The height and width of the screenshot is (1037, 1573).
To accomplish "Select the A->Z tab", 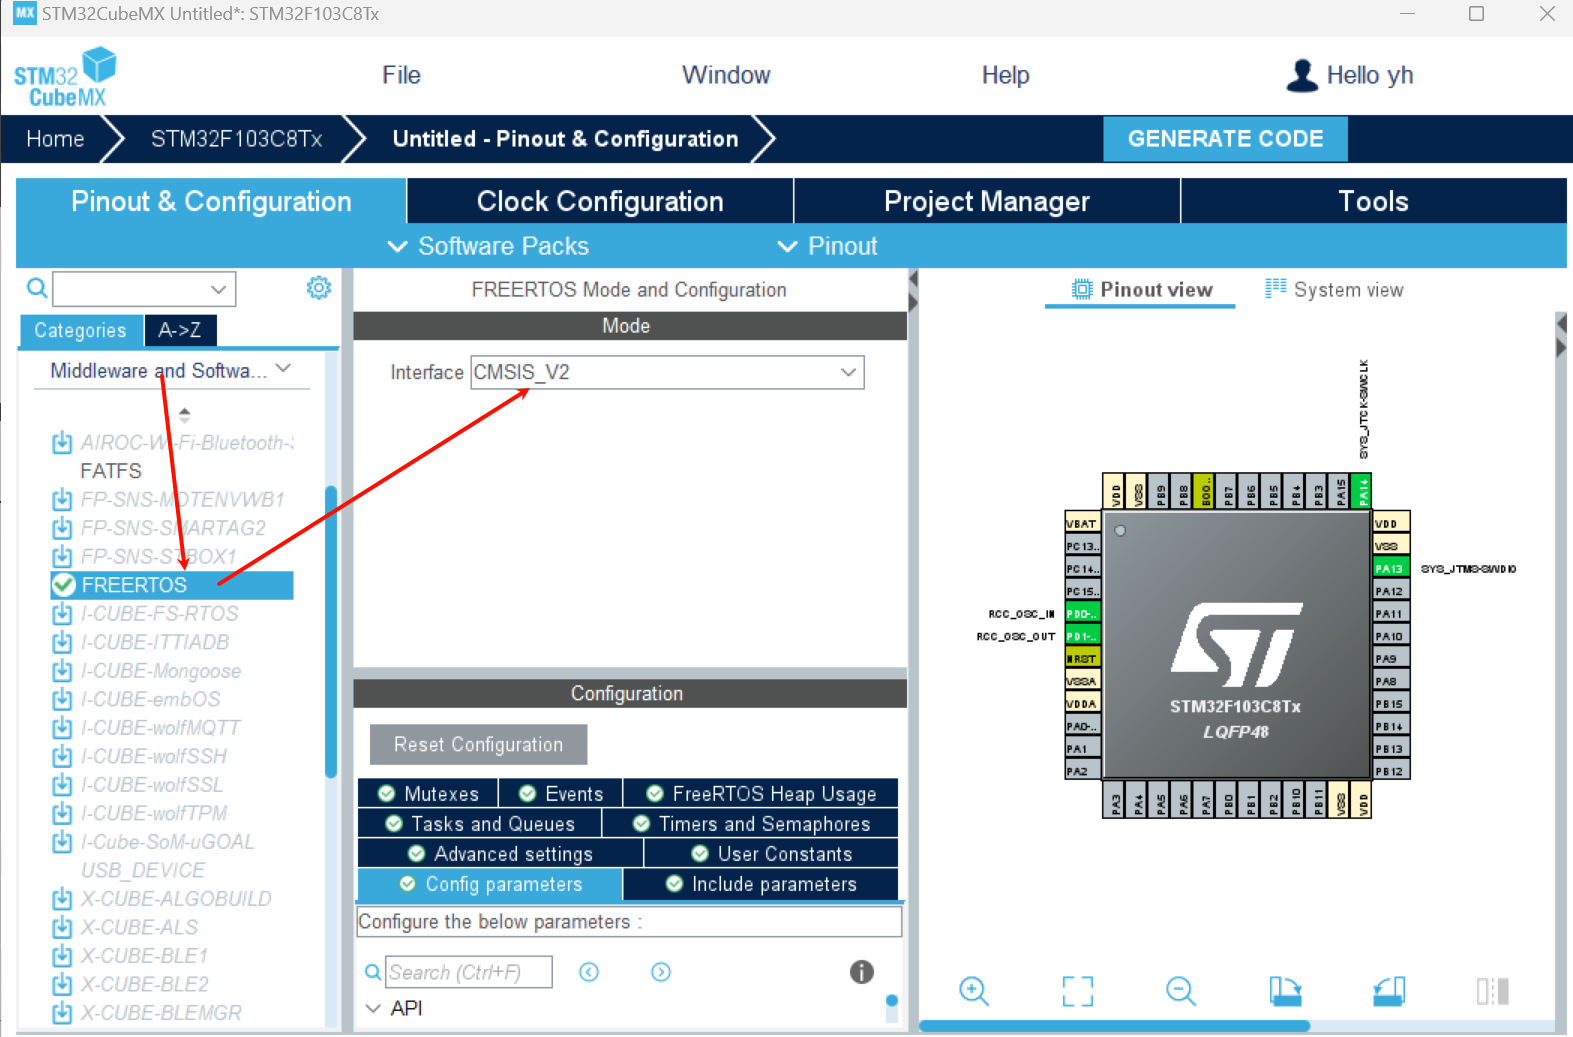I will click(x=180, y=330).
